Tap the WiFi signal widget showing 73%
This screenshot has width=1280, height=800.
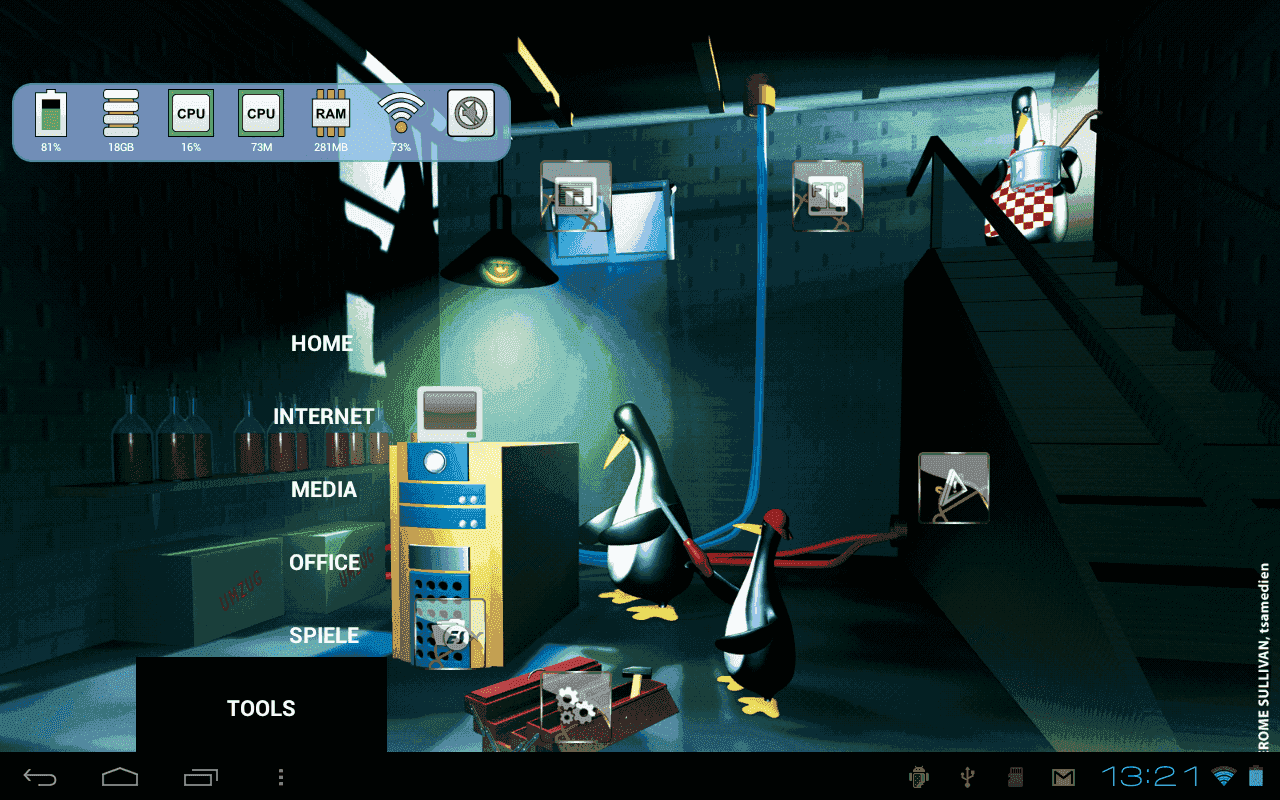[x=401, y=121]
